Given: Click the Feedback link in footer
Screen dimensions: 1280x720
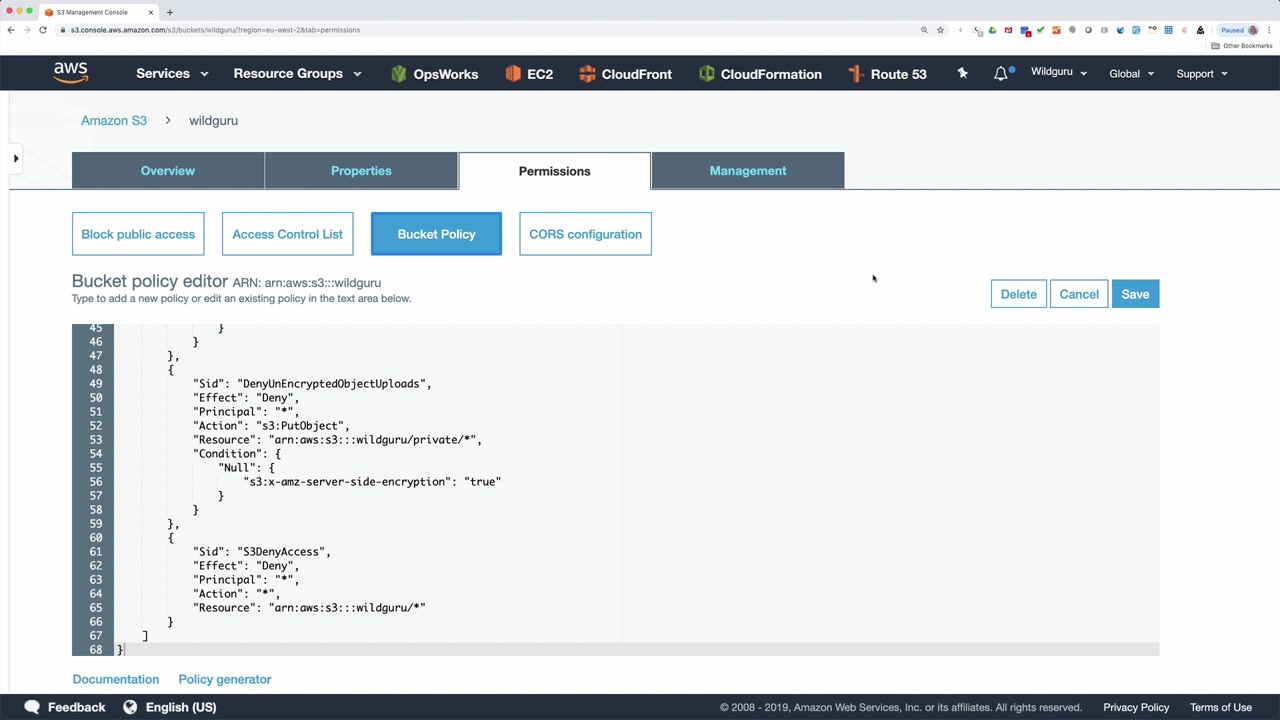Looking at the screenshot, I should coord(76,707).
